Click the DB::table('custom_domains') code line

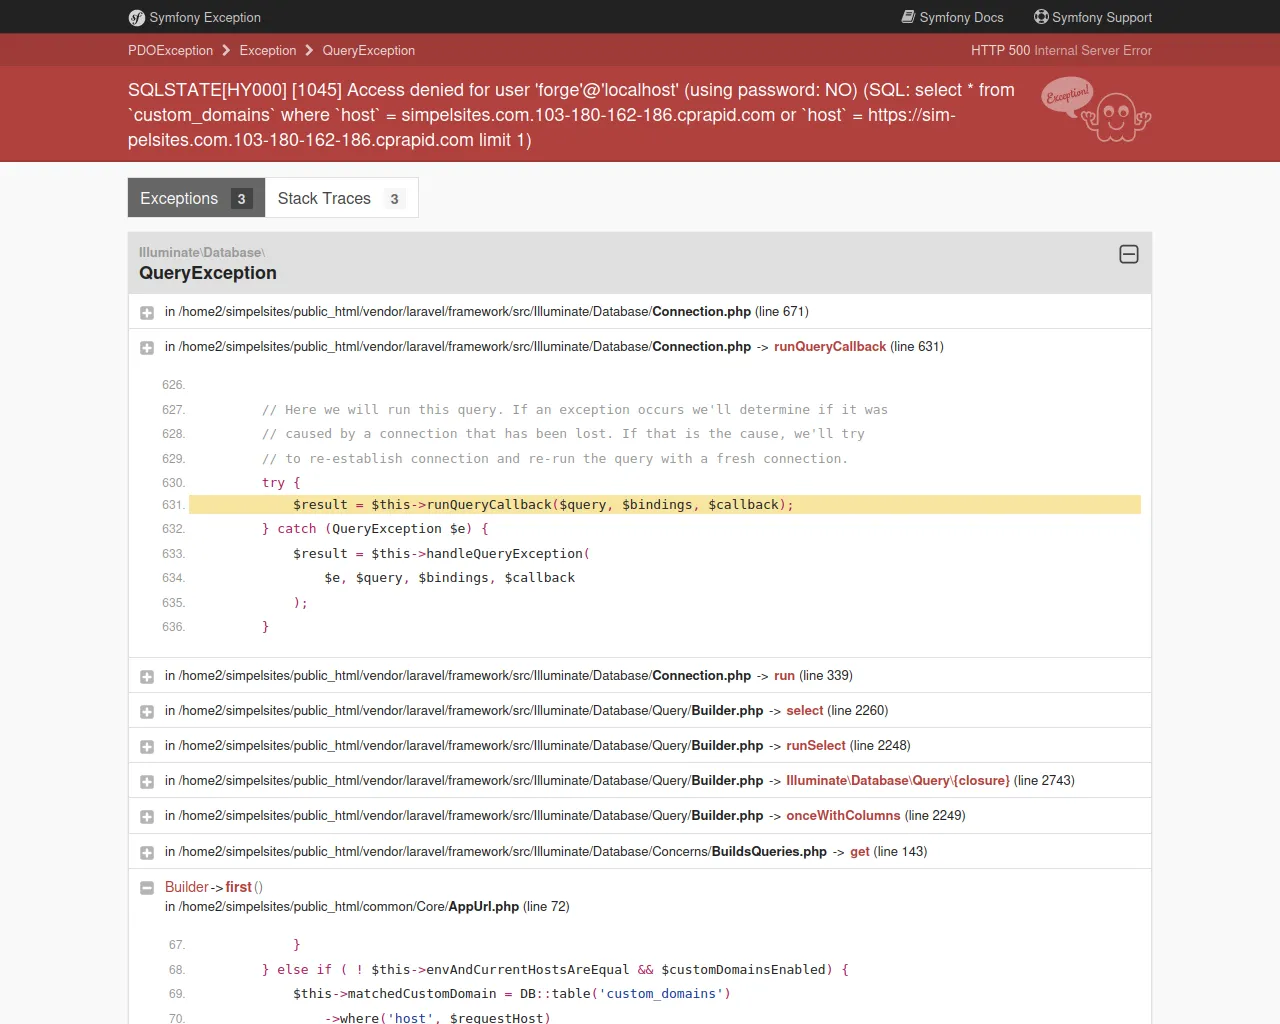[512, 993]
